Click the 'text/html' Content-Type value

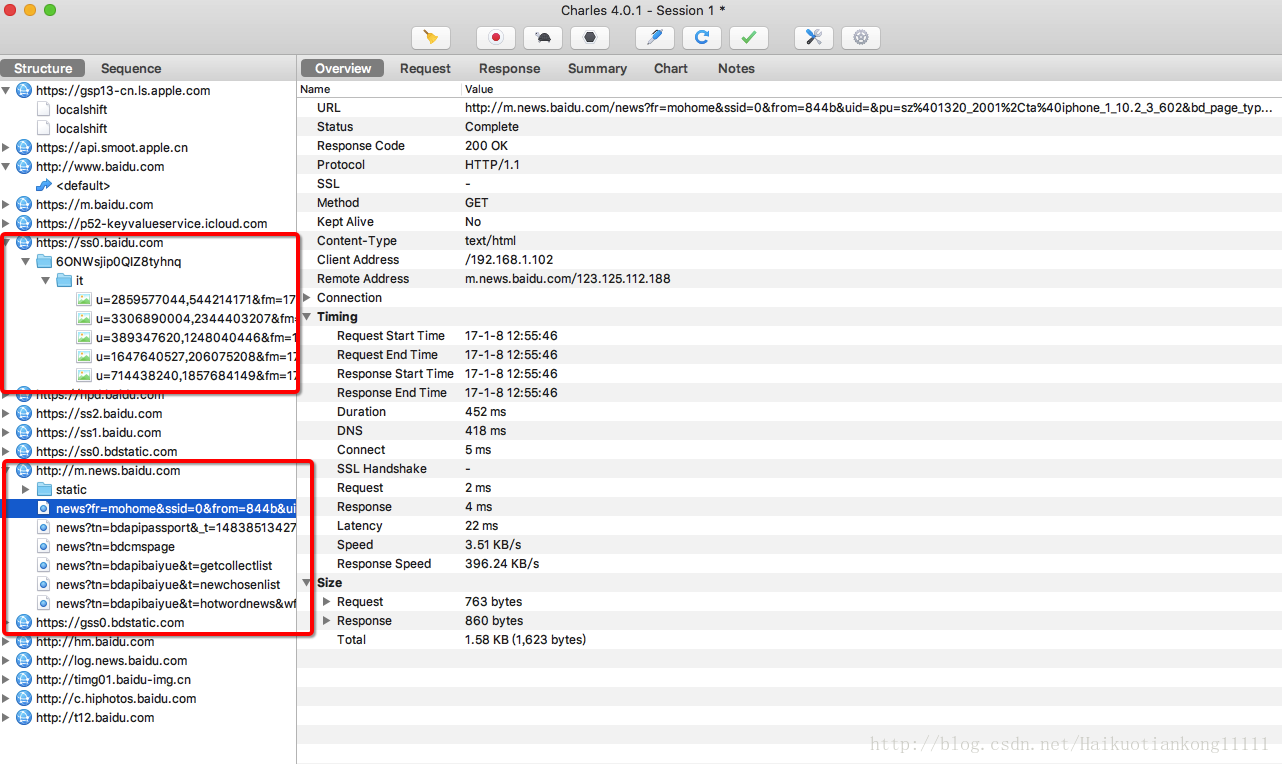coord(490,240)
